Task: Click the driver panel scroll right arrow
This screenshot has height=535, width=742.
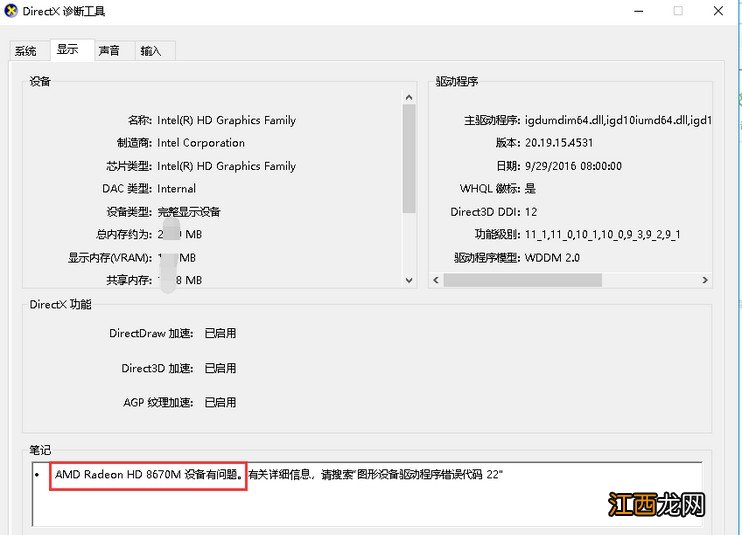Action: [705, 280]
